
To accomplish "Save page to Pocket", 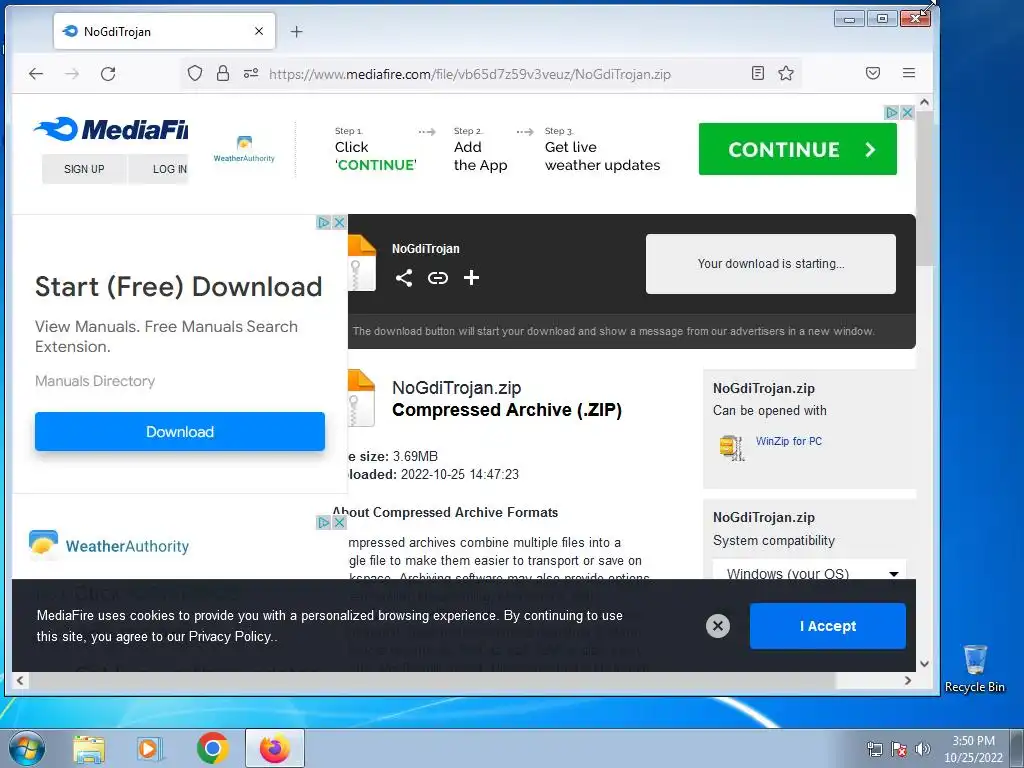I will [x=872, y=73].
